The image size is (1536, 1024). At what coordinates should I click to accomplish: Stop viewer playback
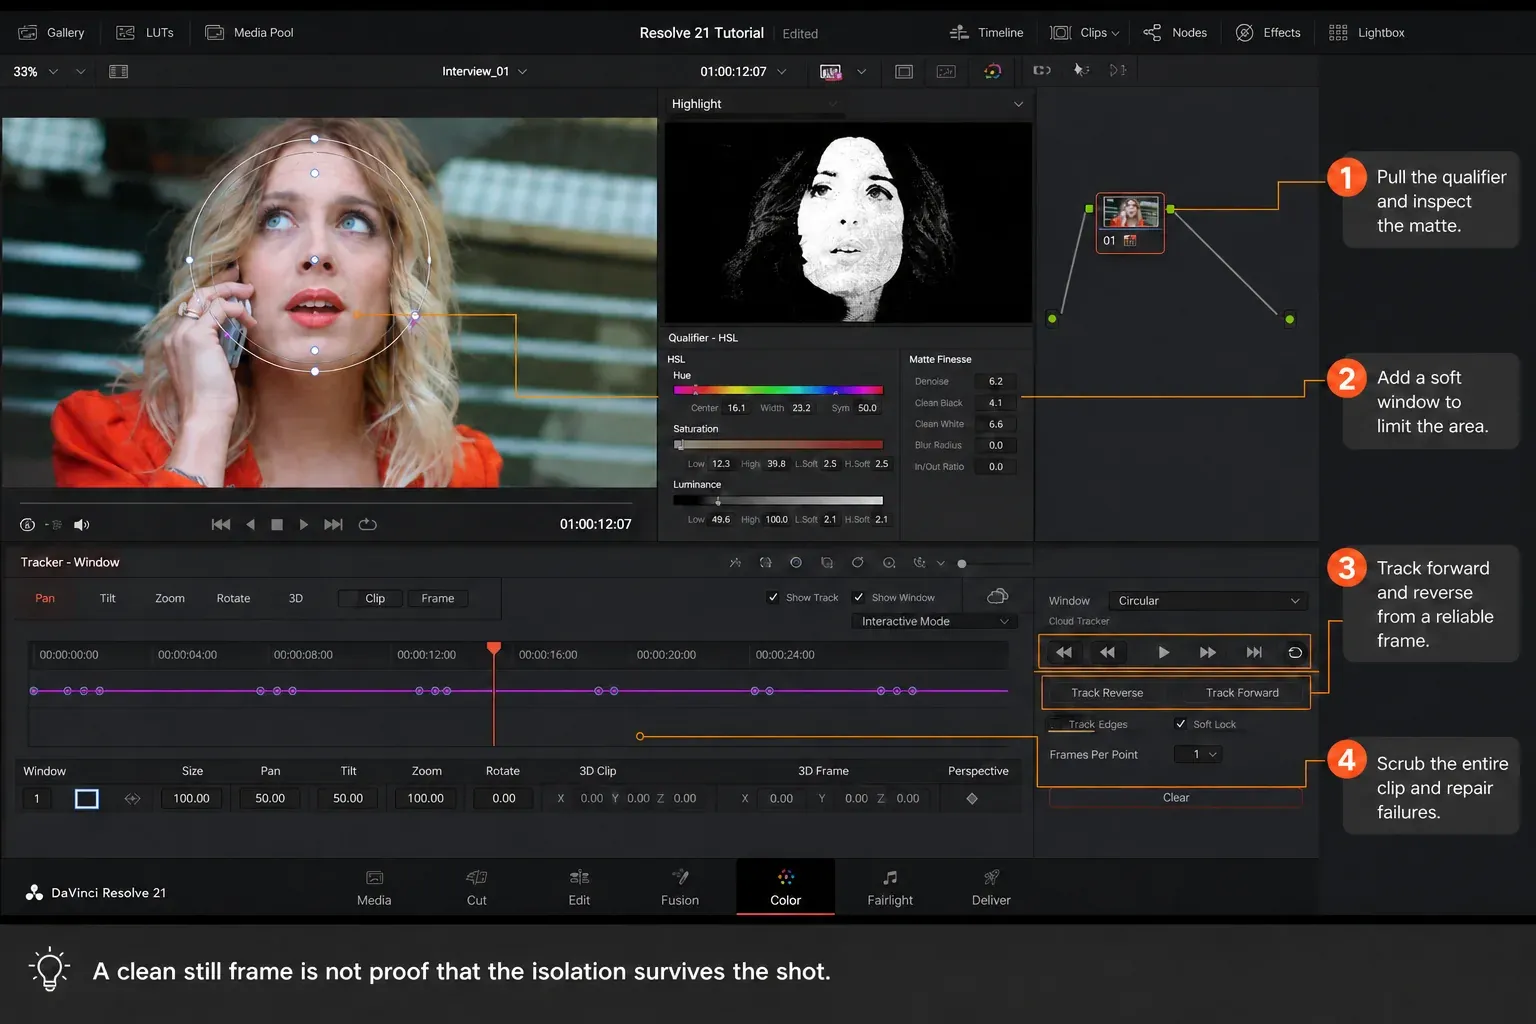[x=277, y=524]
